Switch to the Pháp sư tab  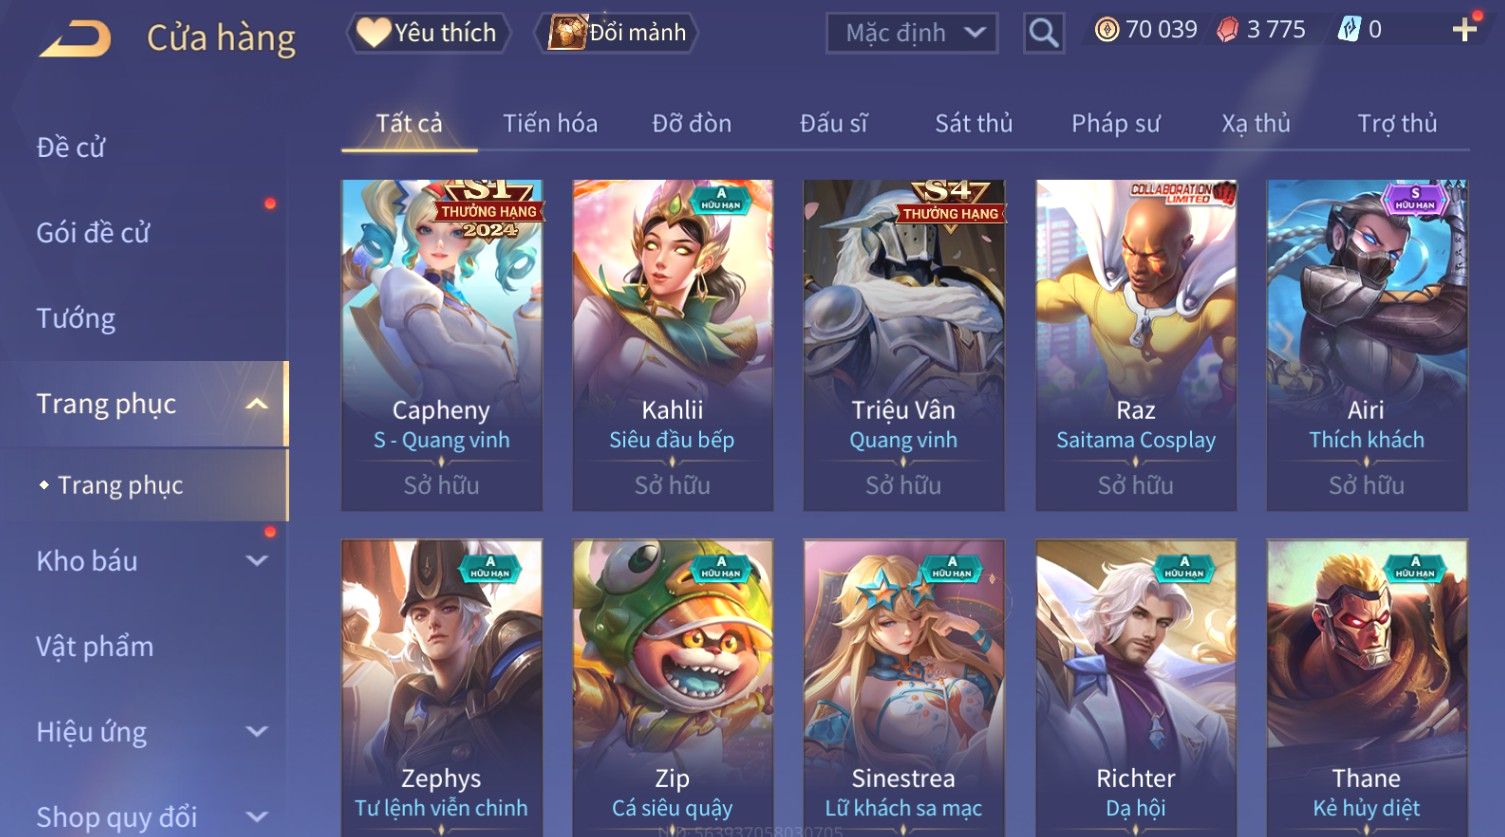point(1116,123)
